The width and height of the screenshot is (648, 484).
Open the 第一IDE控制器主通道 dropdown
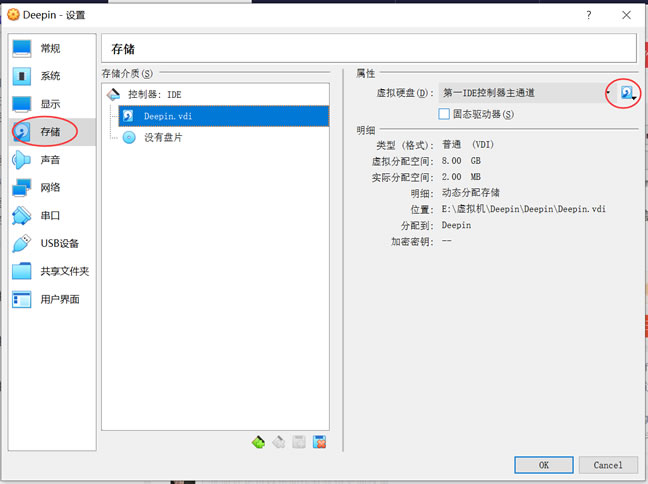pos(526,93)
